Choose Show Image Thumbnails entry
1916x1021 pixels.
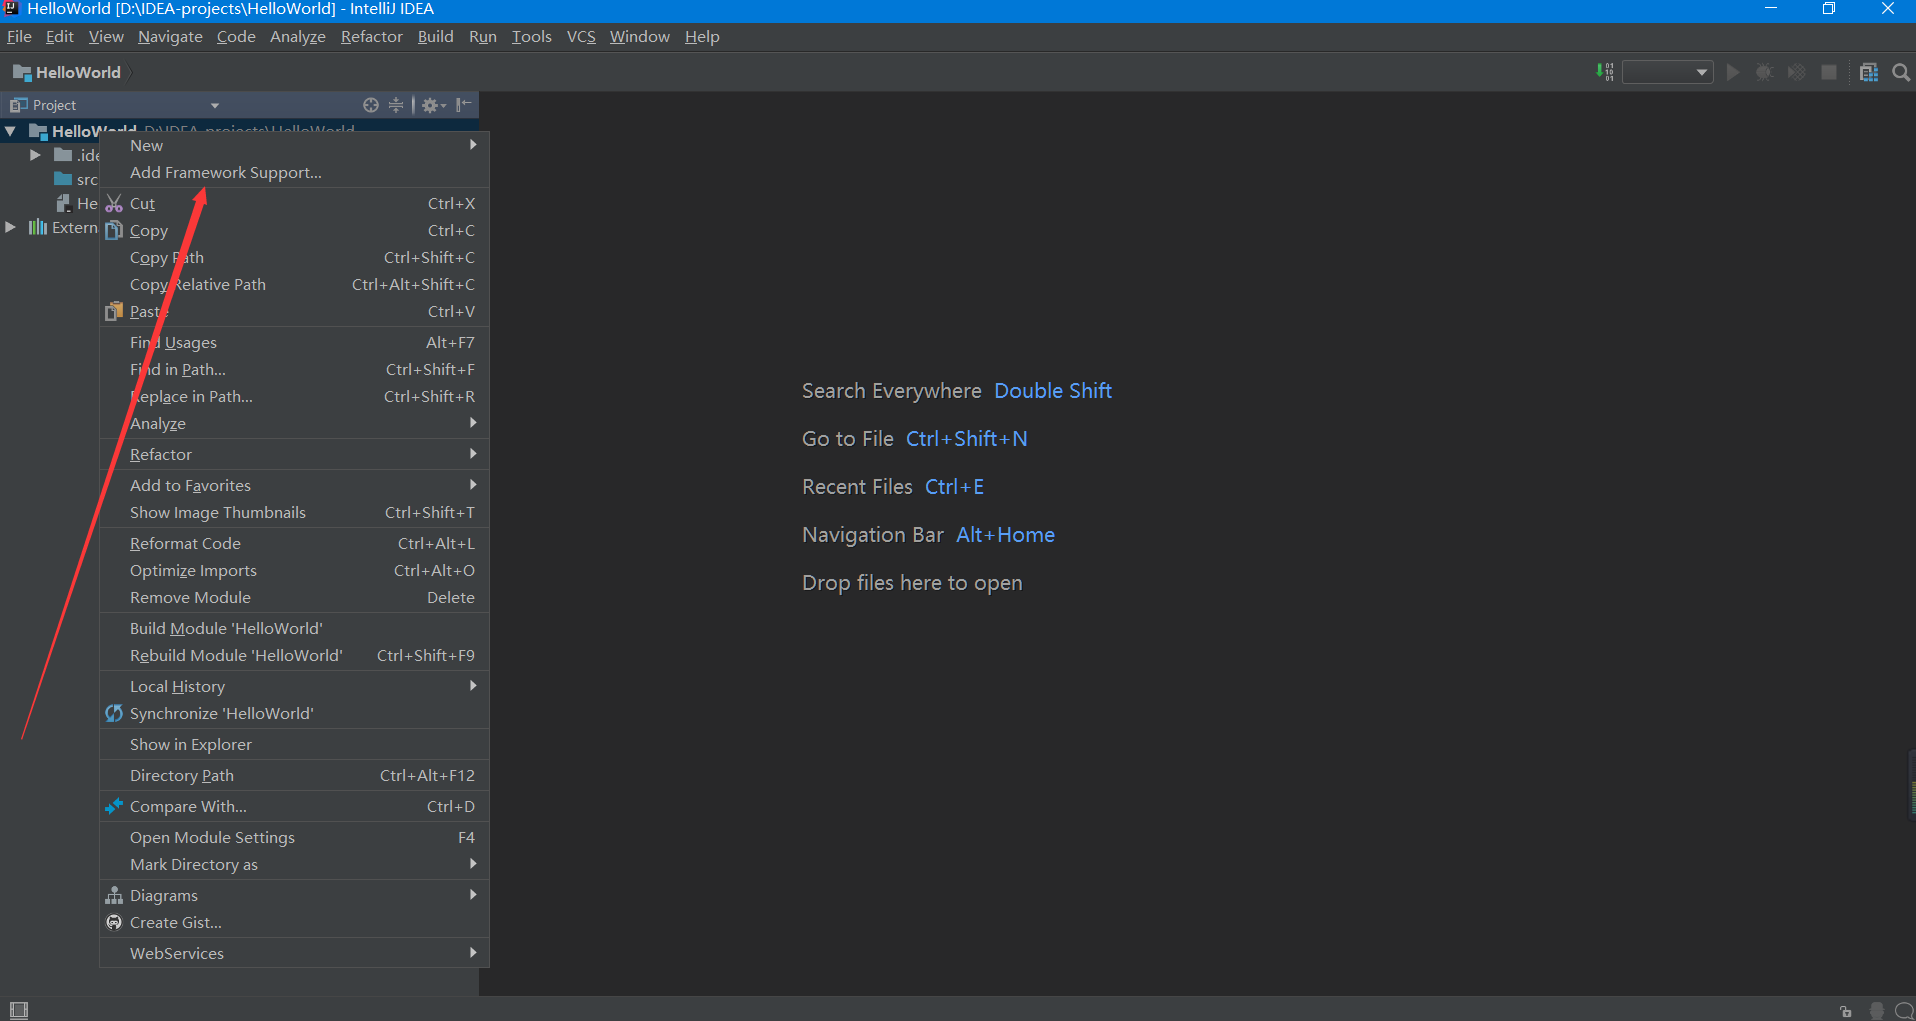294,512
